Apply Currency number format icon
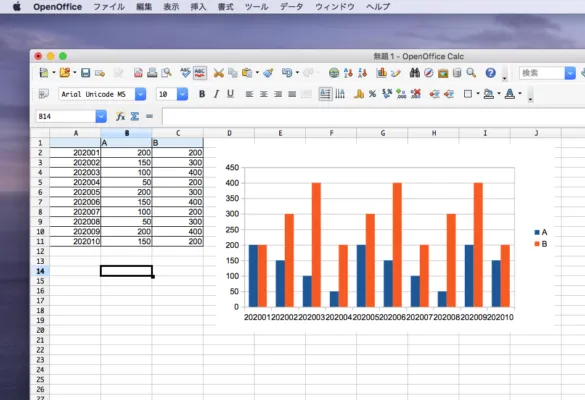The height and width of the screenshot is (400, 585). 359,94
